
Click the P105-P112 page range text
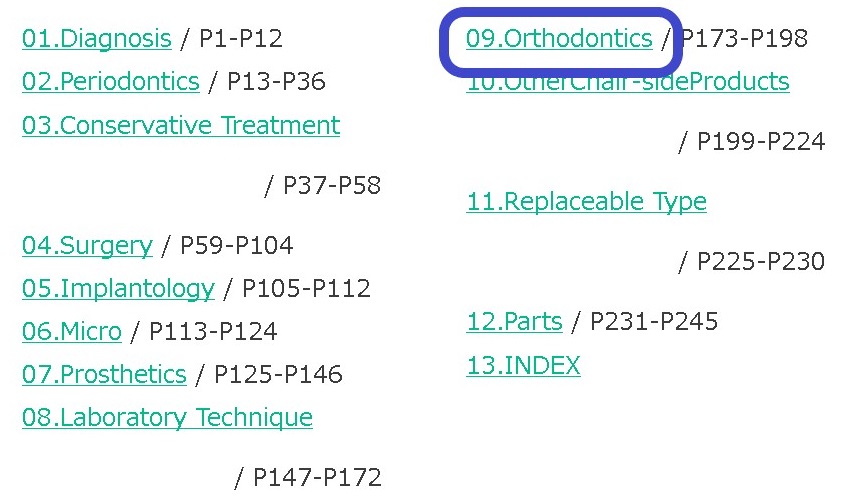[x=306, y=288]
